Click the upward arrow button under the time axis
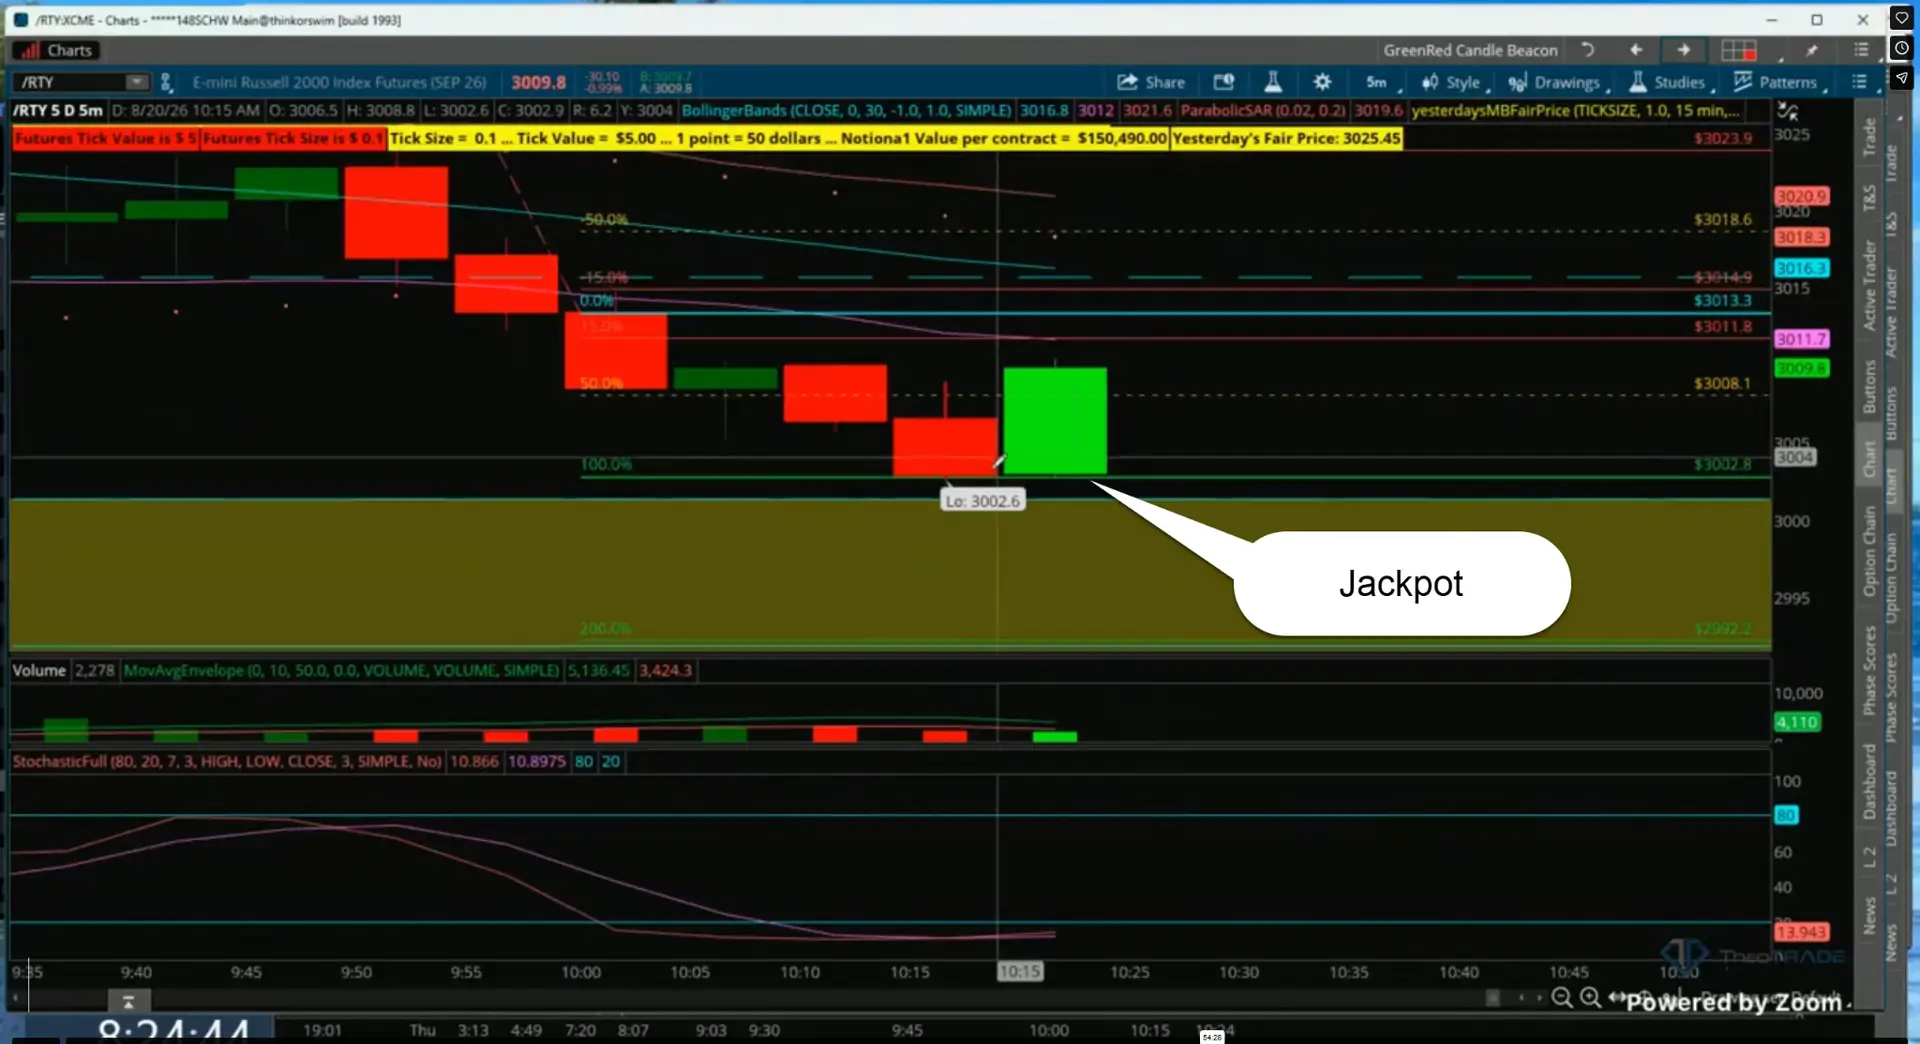This screenshot has width=1920, height=1044. coord(128,1000)
